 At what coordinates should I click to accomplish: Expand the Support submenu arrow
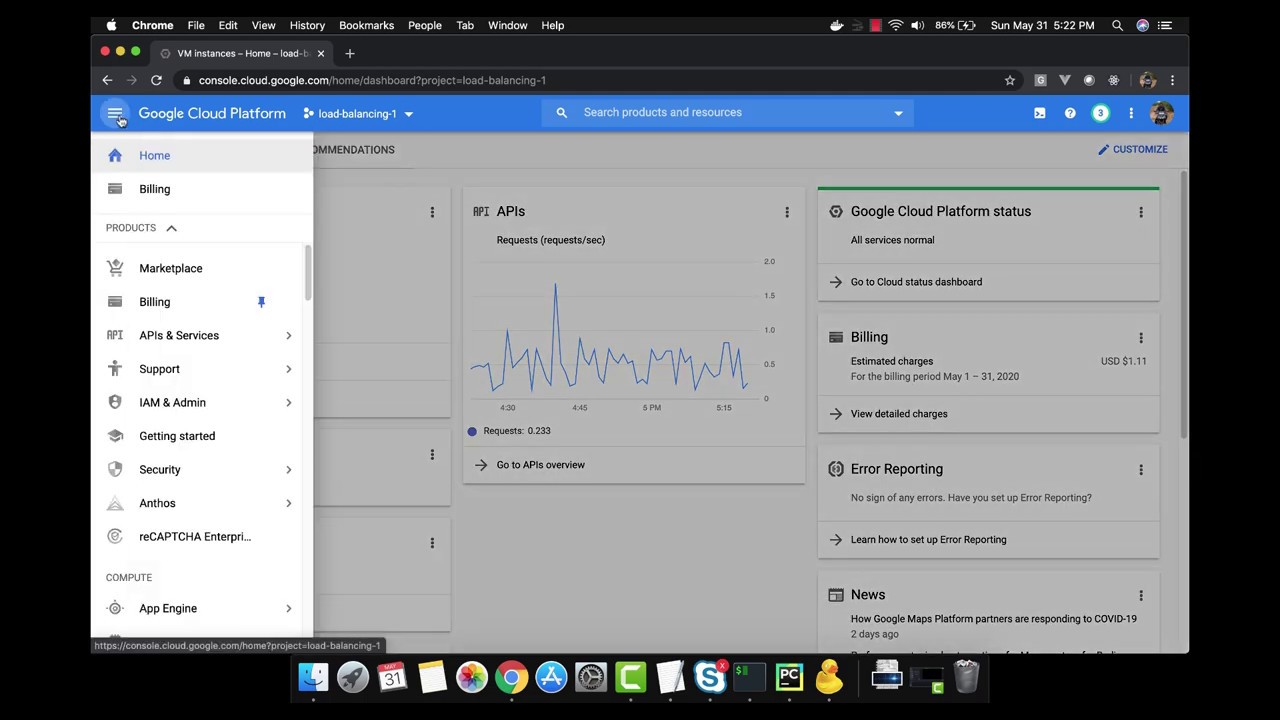click(289, 369)
